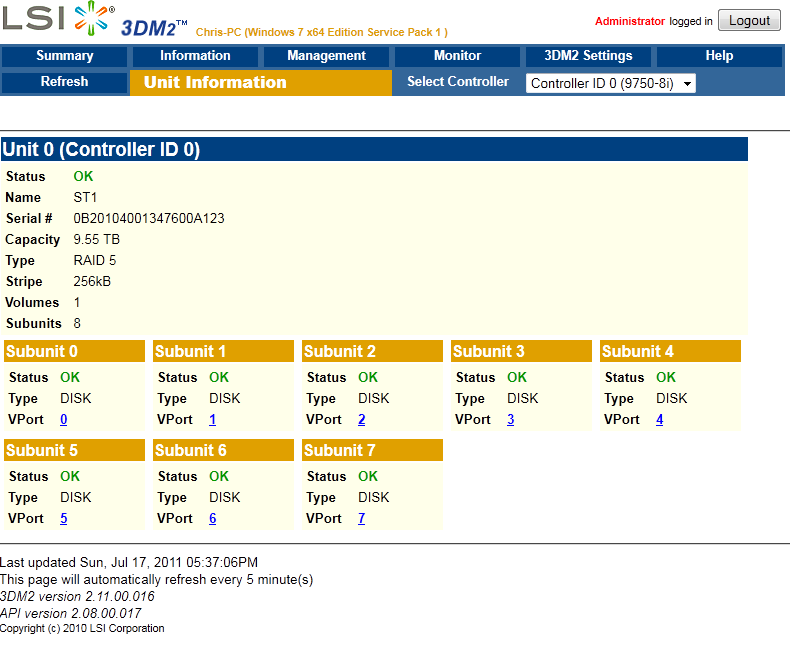This screenshot has height=646, width=790.
Task: Click the unit name ST1
Action: pyautogui.click(x=85, y=197)
